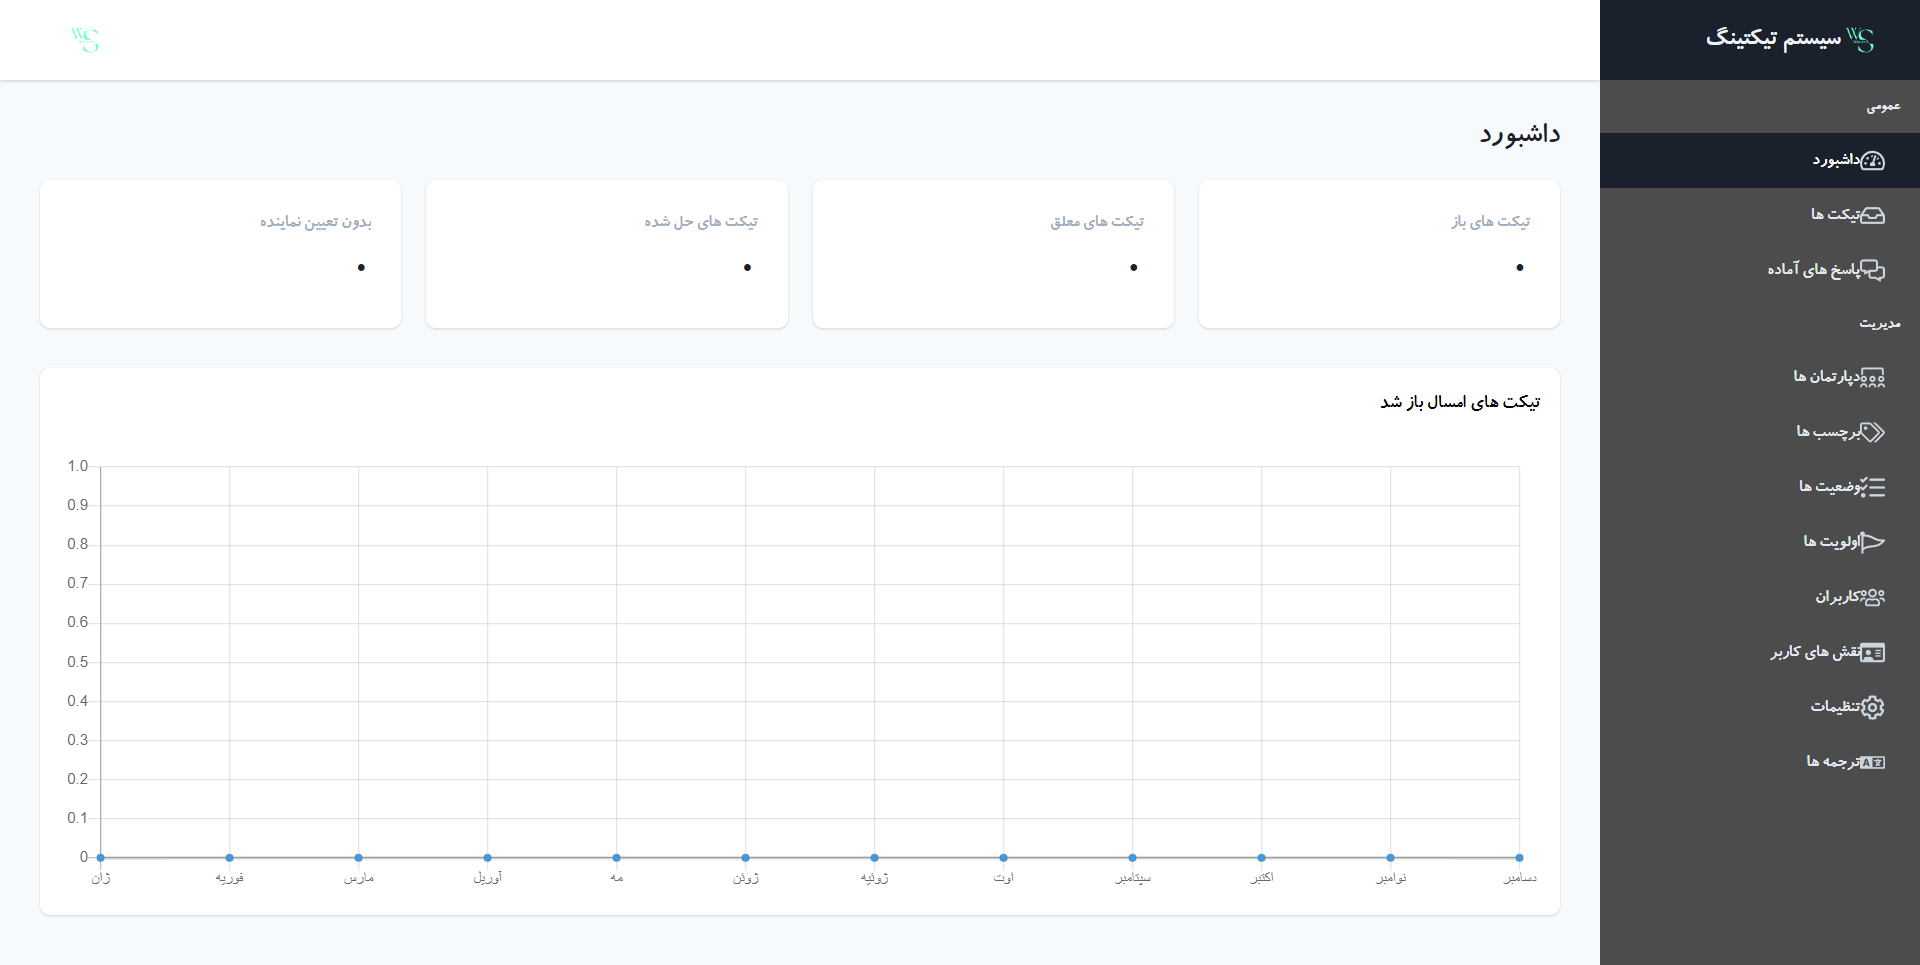The image size is (1920, 965).
Task: Click the chart data point for ژوئیه
Action: [x=875, y=858]
